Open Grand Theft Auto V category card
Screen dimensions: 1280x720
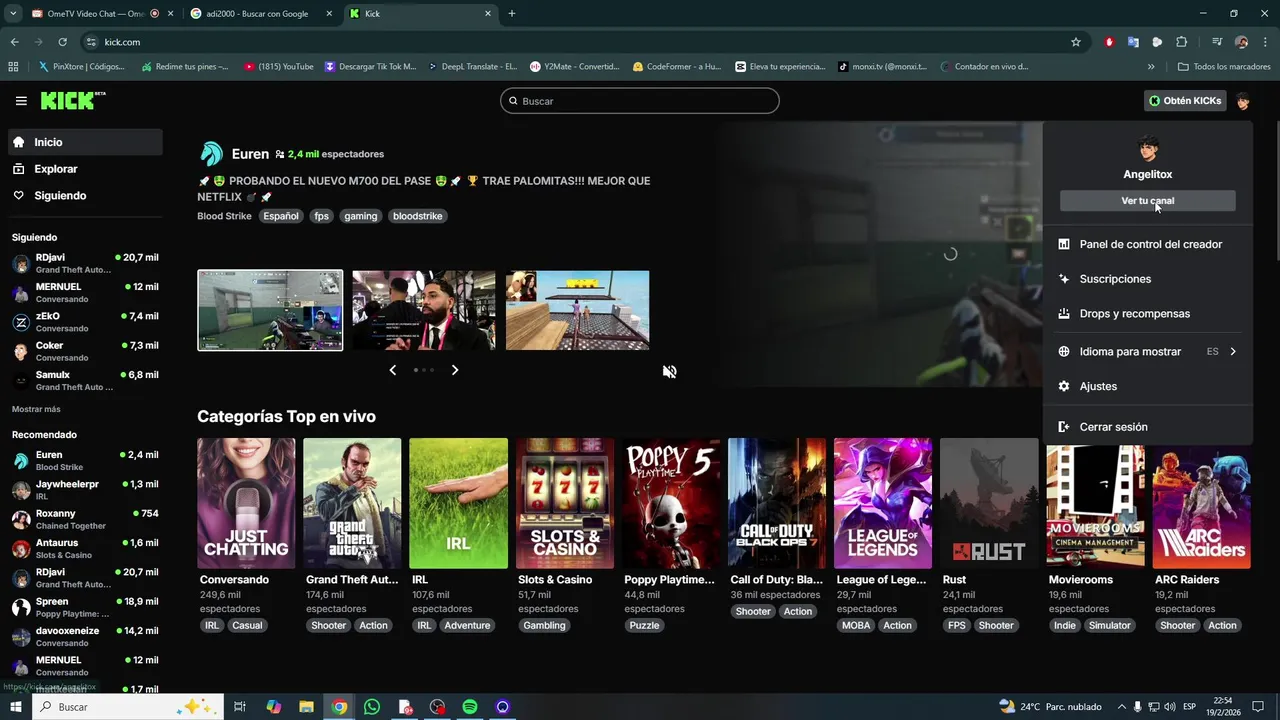(x=352, y=503)
